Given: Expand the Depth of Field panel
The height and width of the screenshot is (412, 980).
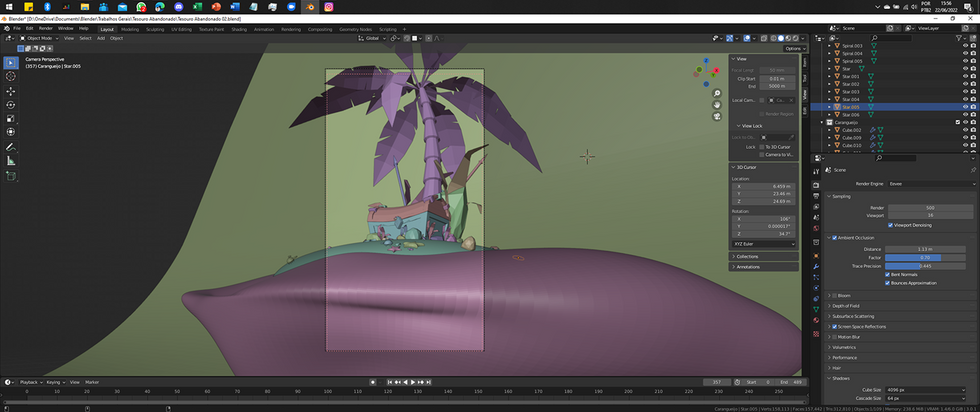Looking at the screenshot, I should click(900, 306).
